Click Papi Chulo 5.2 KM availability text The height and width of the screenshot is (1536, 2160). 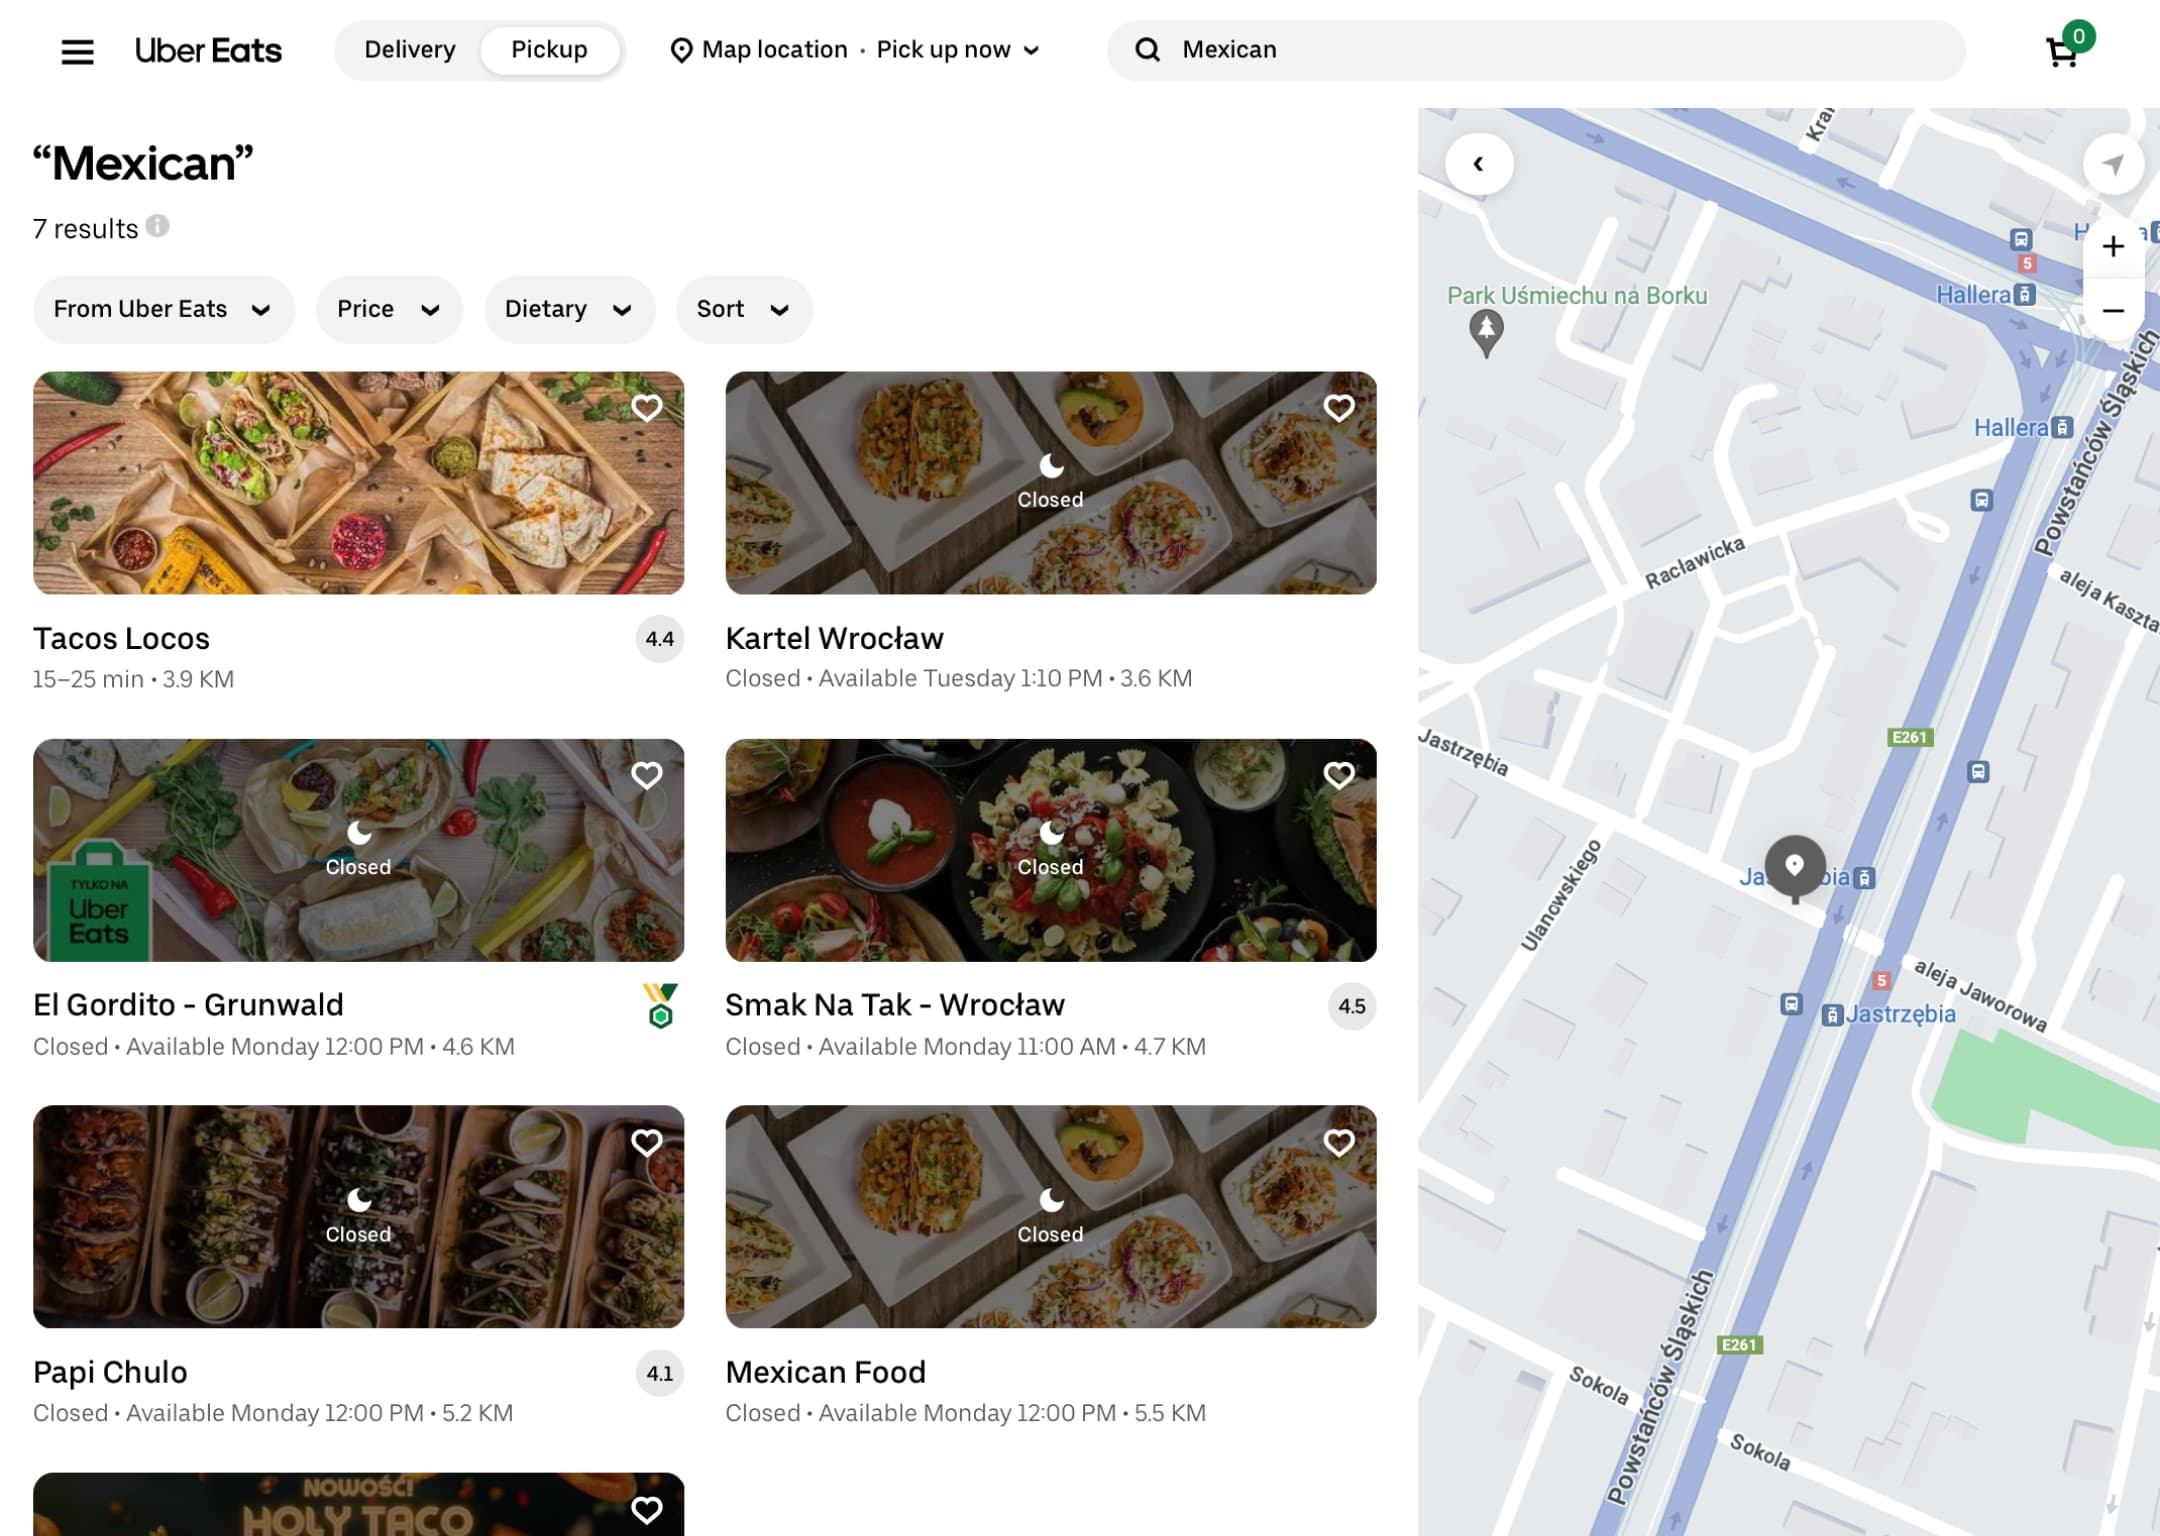273,1413
